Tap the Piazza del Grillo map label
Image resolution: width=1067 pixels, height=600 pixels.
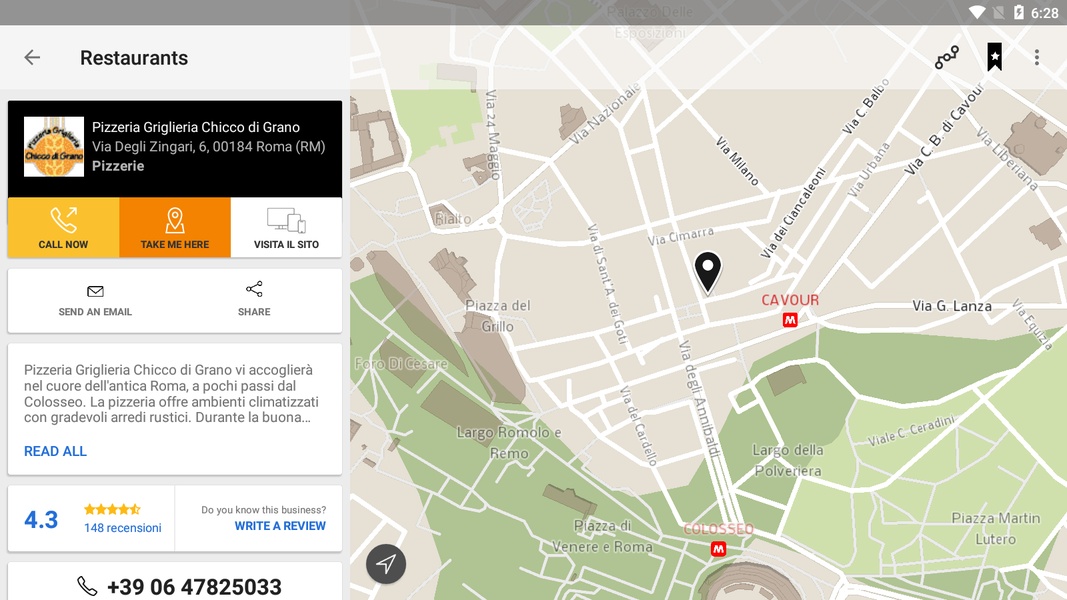coord(497,316)
